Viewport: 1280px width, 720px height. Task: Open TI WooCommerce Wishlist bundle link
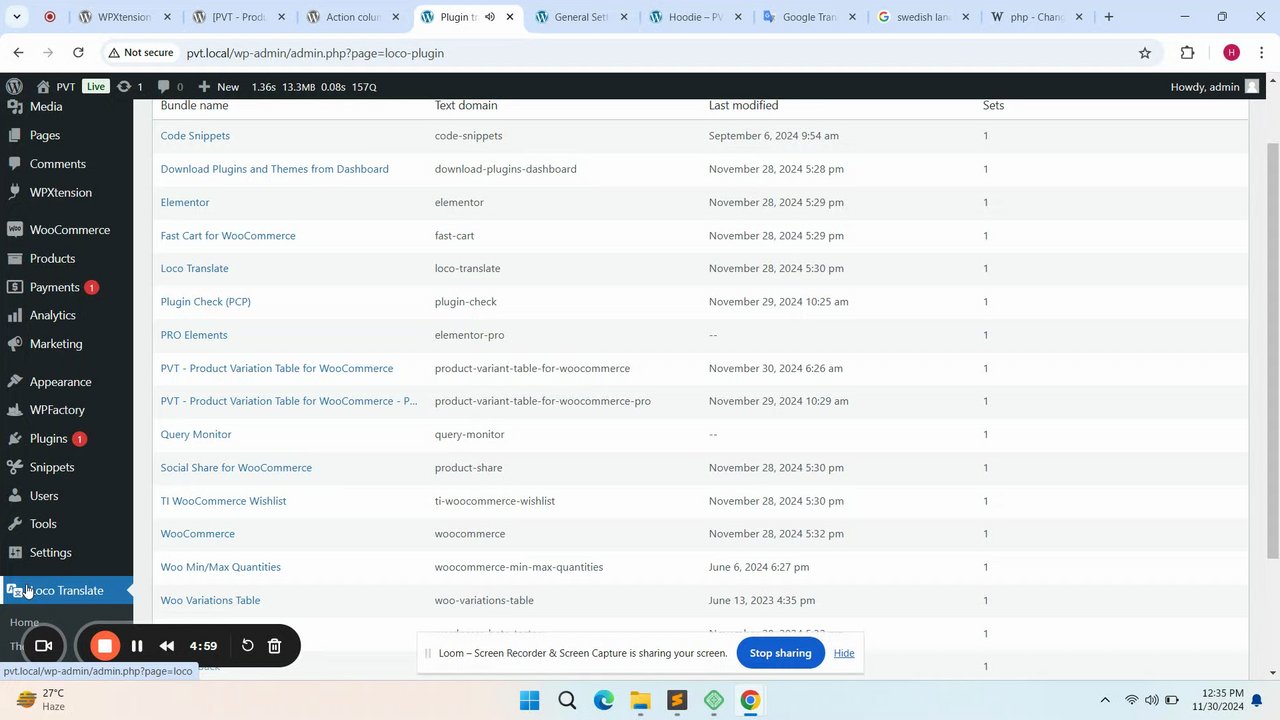pyautogui.click(x=223, y=501)
